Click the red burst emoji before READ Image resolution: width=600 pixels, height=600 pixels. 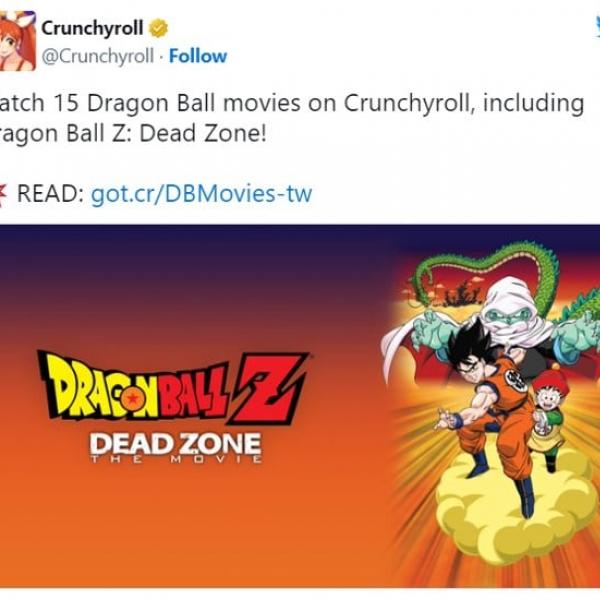(x=3, y=194)
